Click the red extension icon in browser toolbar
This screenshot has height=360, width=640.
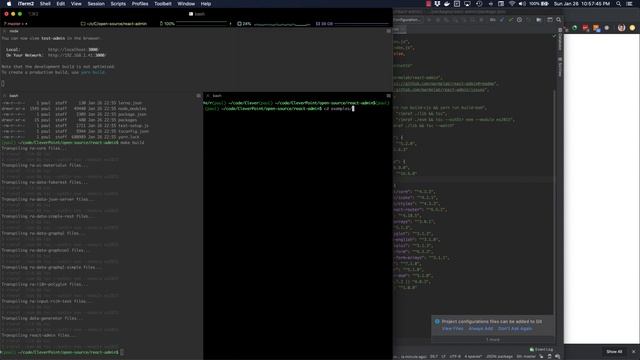click(x=586, y=28)
